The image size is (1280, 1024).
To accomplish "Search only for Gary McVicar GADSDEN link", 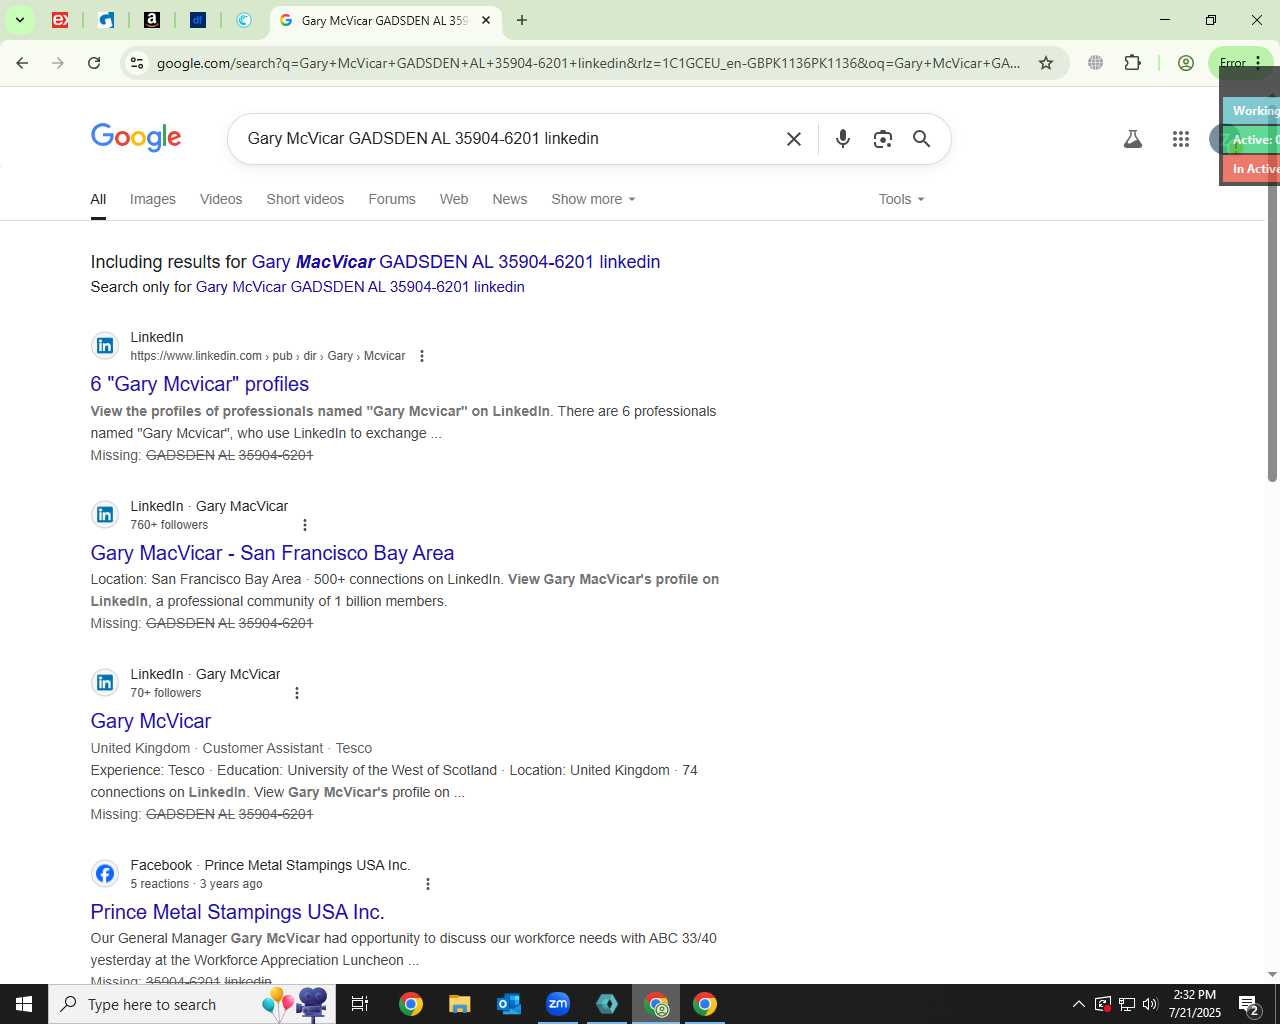I will click(x=360, y=287).
